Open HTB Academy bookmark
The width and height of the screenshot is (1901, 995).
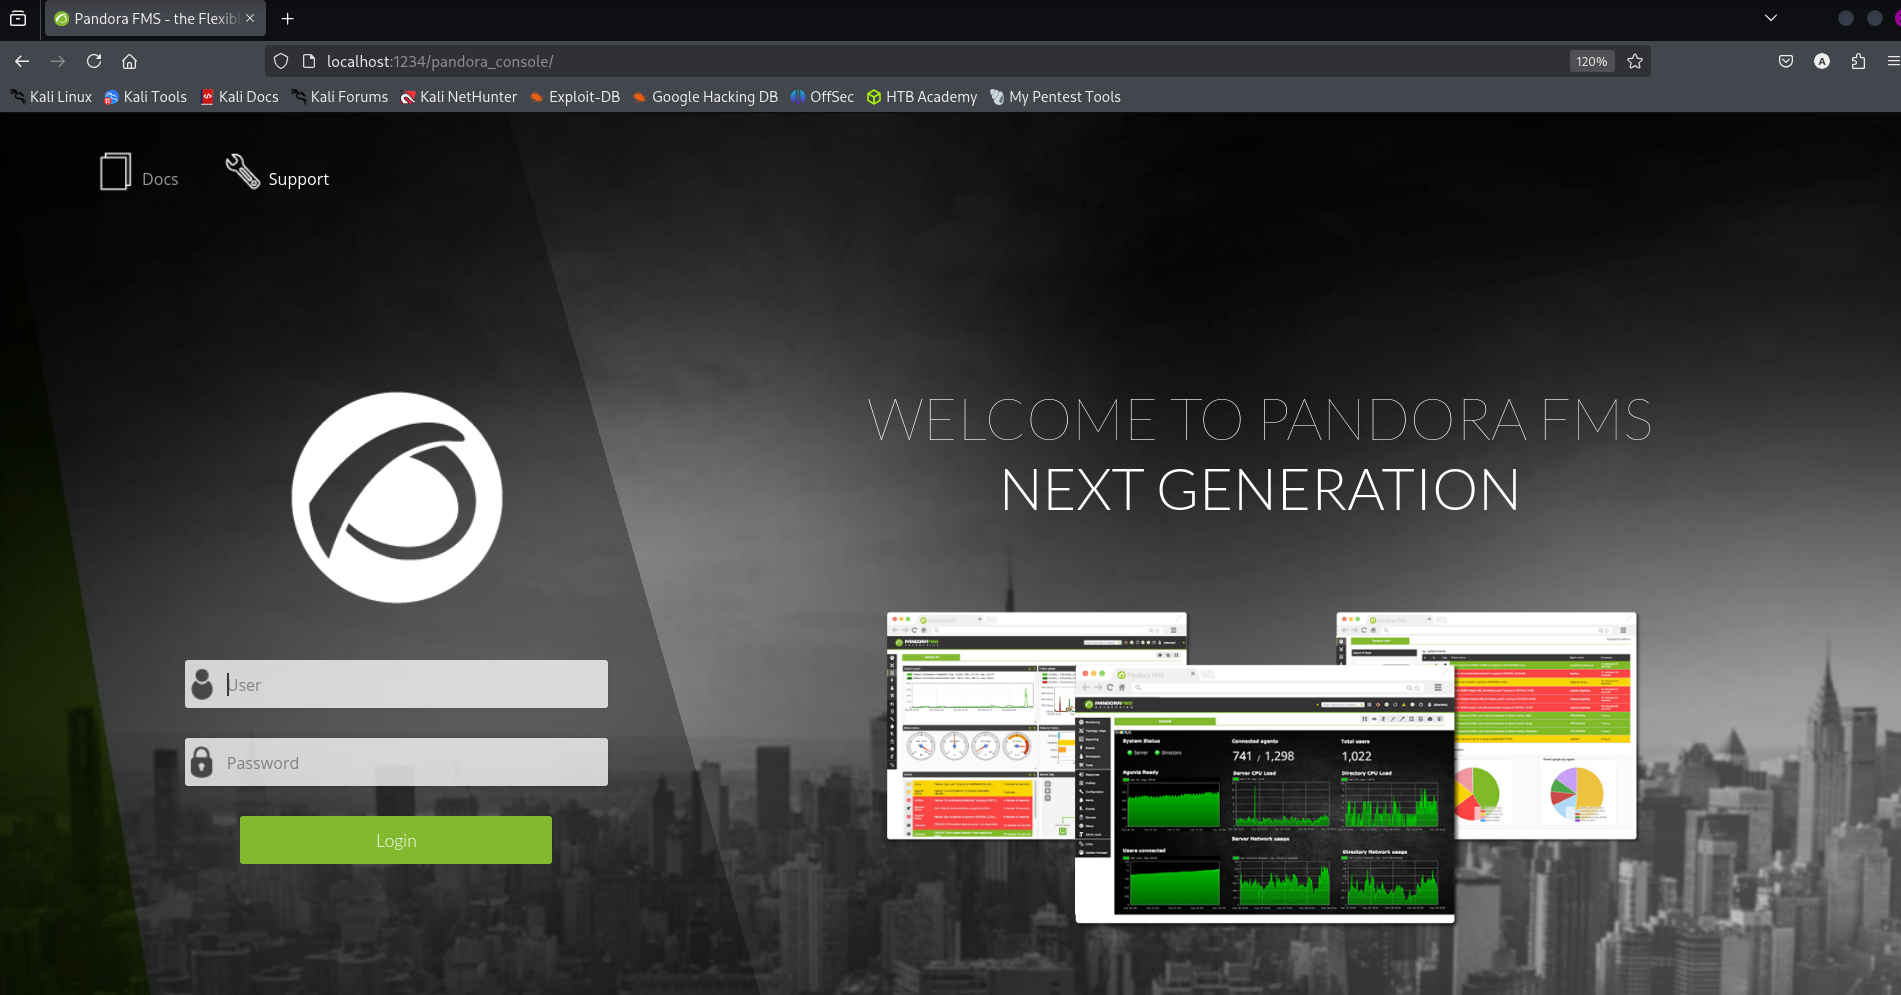tap(922, 97)
